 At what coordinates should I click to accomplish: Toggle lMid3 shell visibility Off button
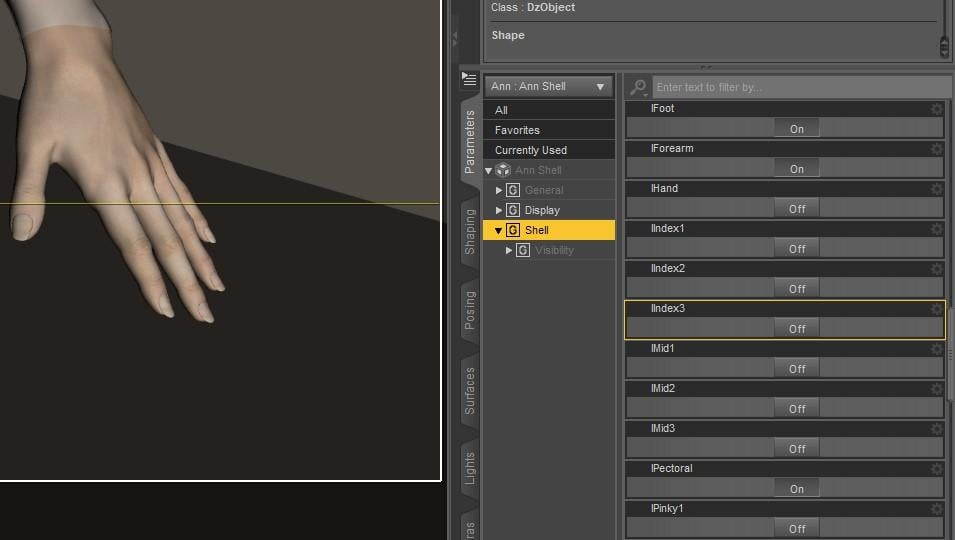click(797, 449)
